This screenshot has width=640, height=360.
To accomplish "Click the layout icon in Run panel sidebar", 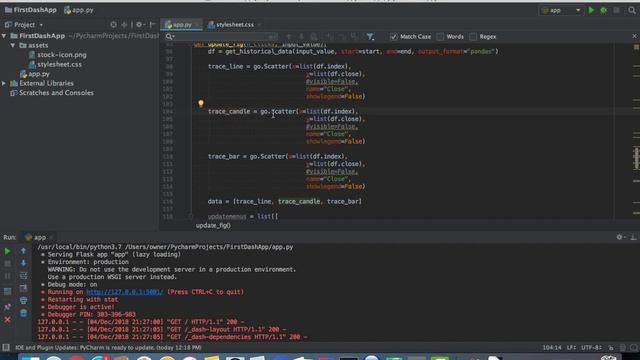I will [7, 291].
